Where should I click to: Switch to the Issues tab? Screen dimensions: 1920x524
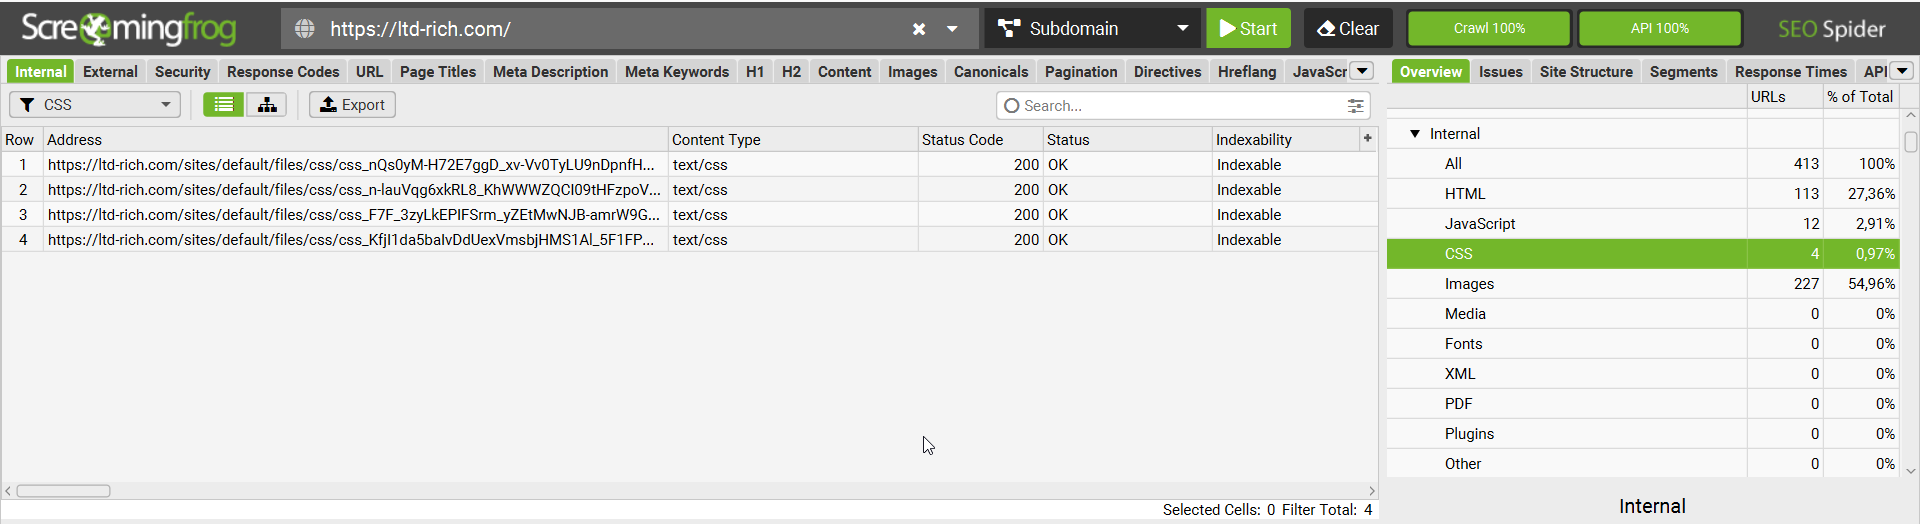[x=1500, y=71]
